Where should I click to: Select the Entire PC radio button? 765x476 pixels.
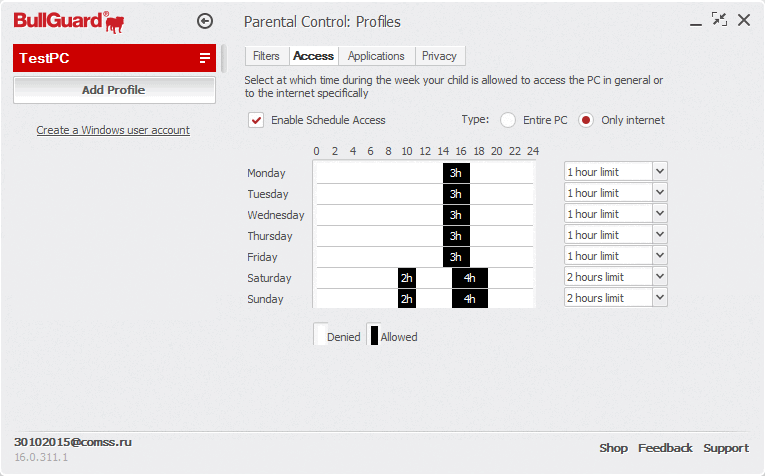click(x=508, y=120)
